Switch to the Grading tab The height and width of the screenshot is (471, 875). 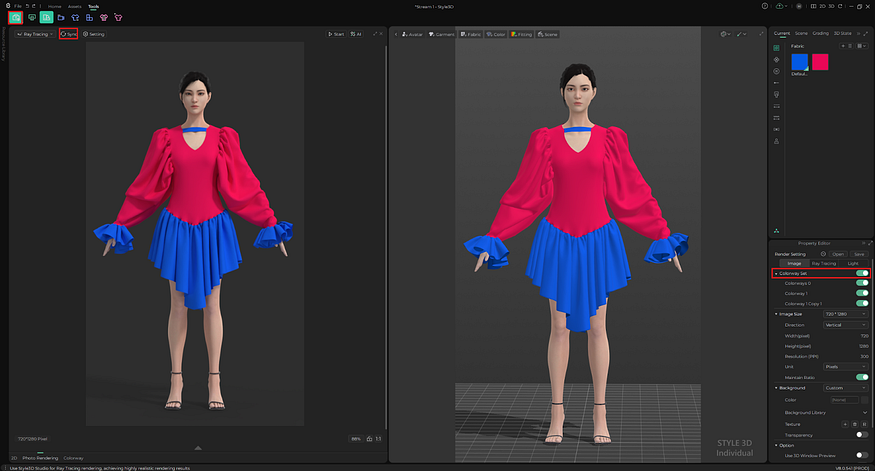[820, 33]
